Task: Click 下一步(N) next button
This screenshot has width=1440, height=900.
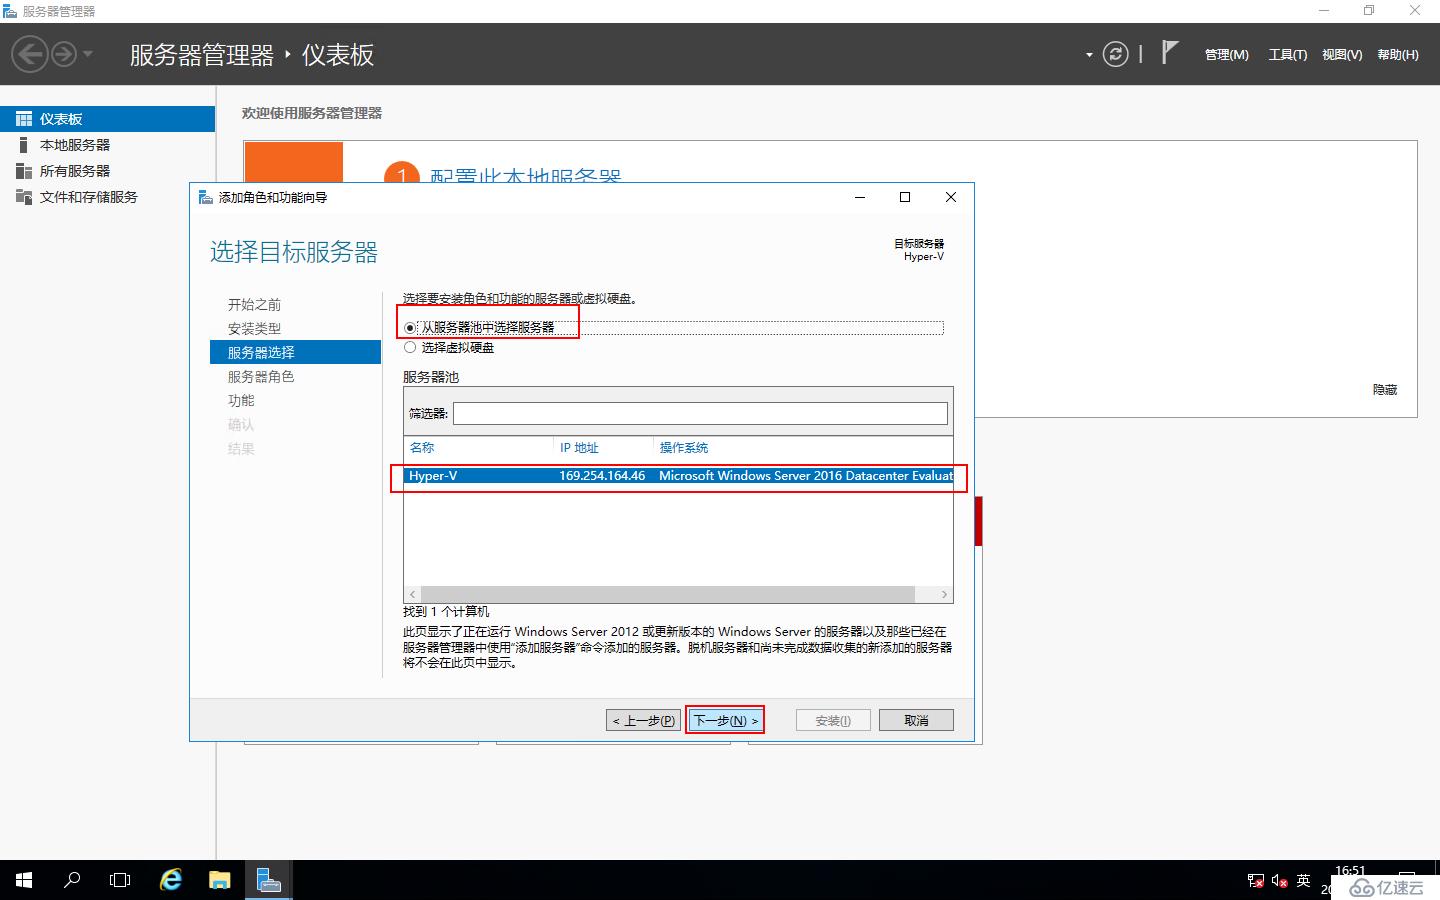Action: click(725, 720)
